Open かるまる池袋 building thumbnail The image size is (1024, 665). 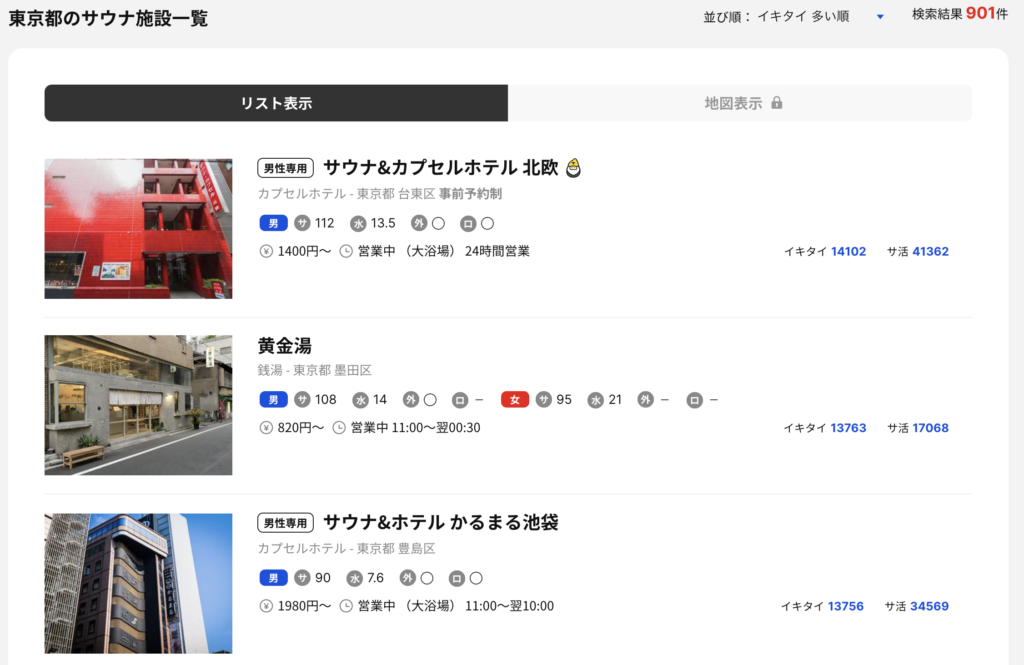138,583
